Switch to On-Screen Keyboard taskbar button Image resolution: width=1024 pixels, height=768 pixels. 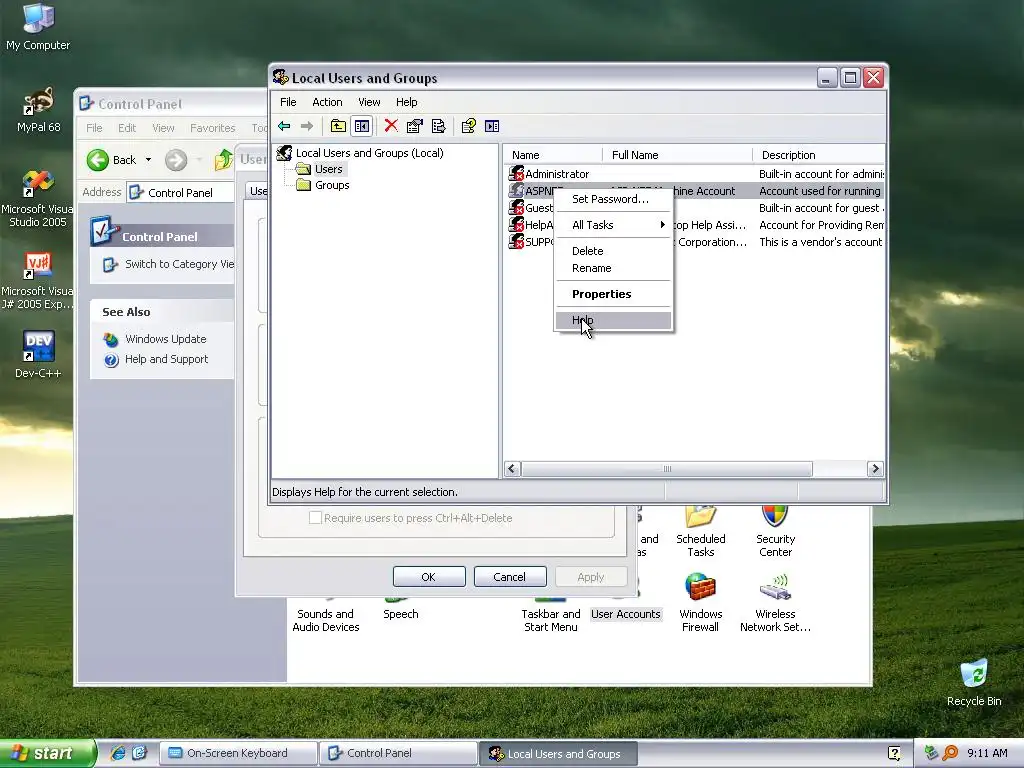pos(238,753)
